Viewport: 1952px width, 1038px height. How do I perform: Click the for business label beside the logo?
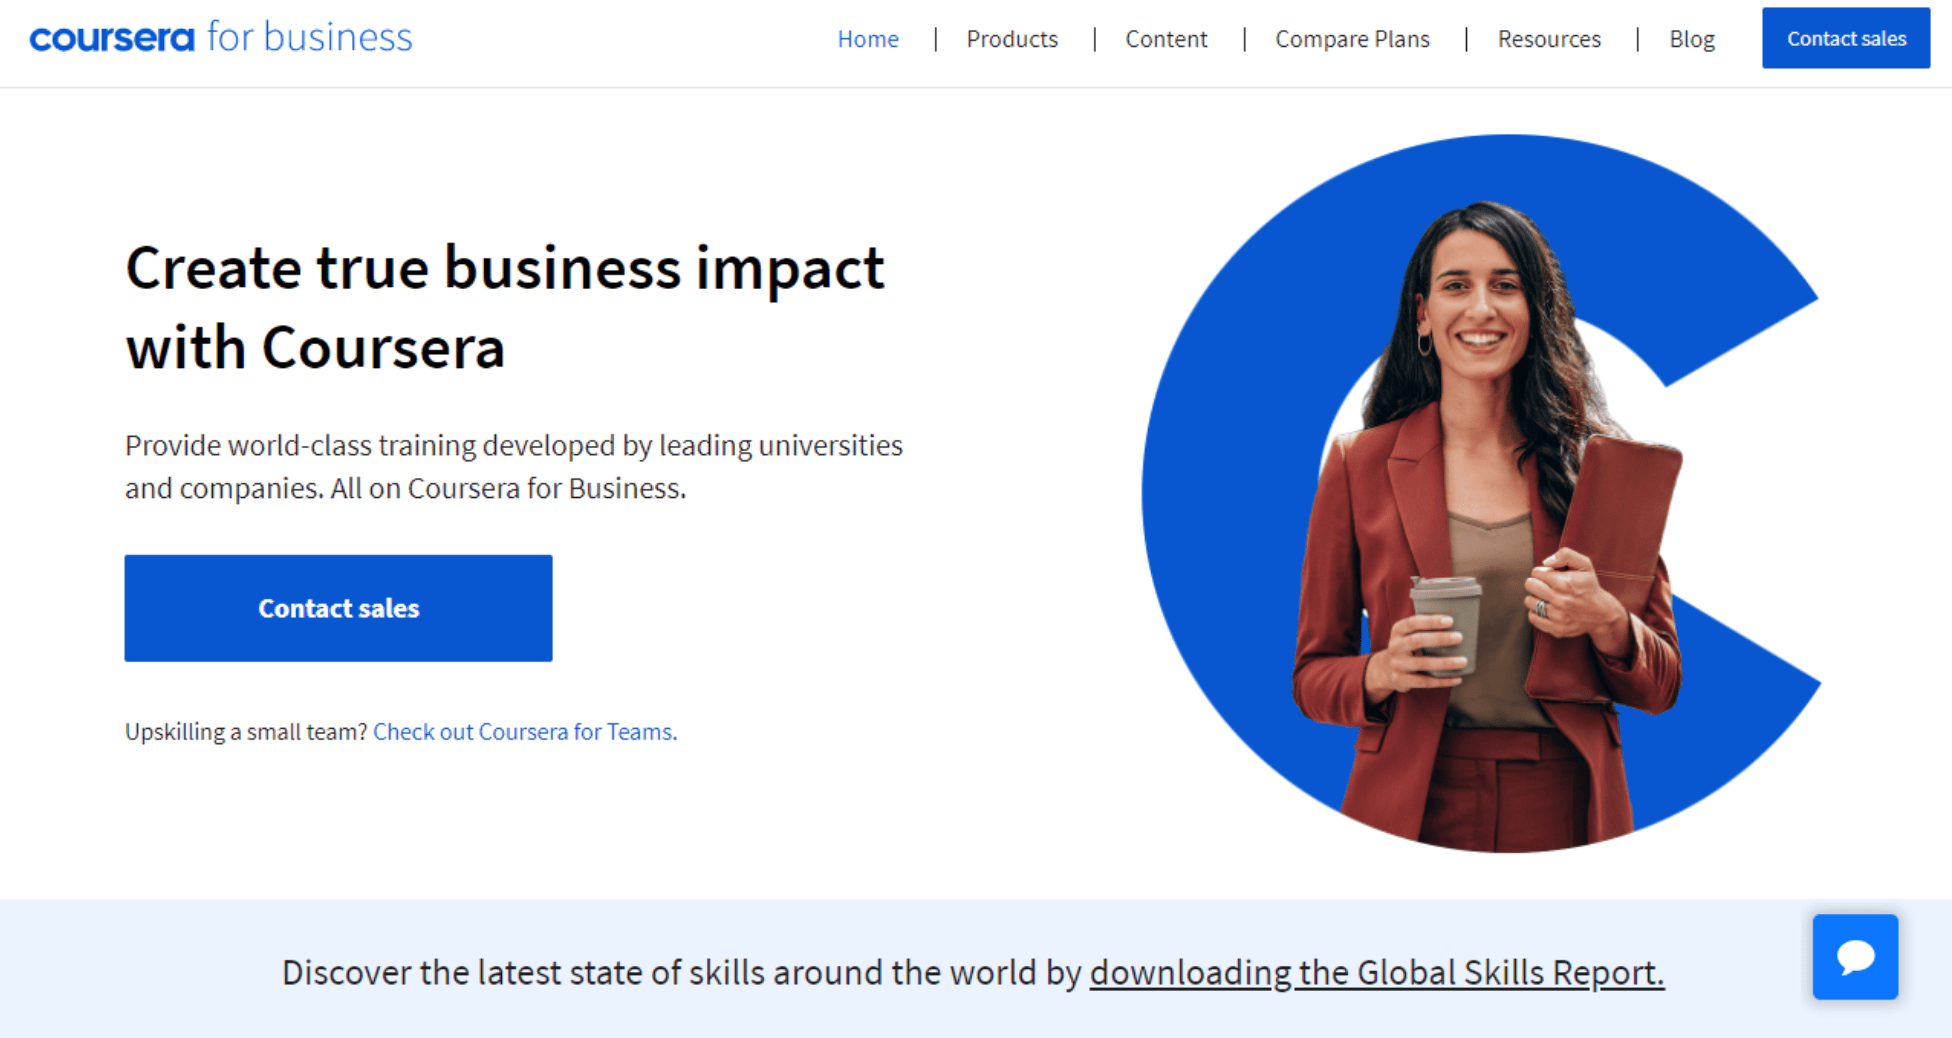pos(308,37)
